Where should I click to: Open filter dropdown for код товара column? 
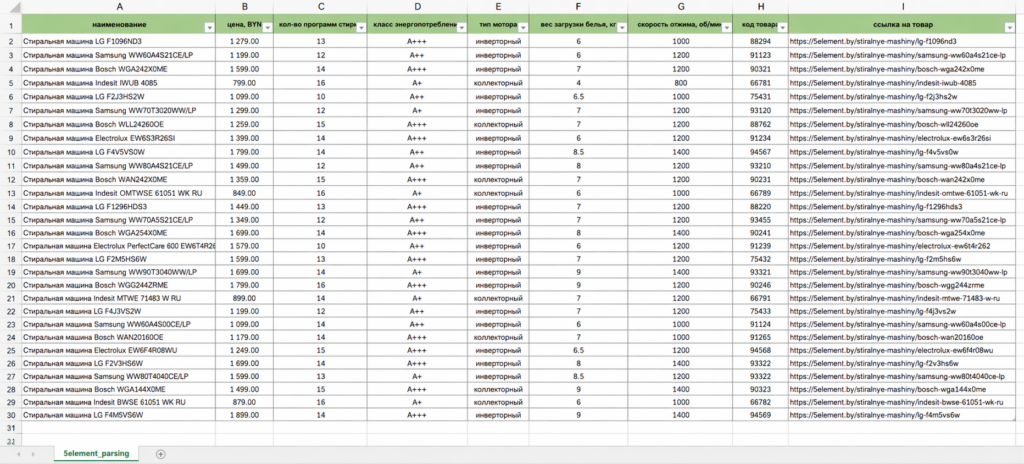click(782, 27)
